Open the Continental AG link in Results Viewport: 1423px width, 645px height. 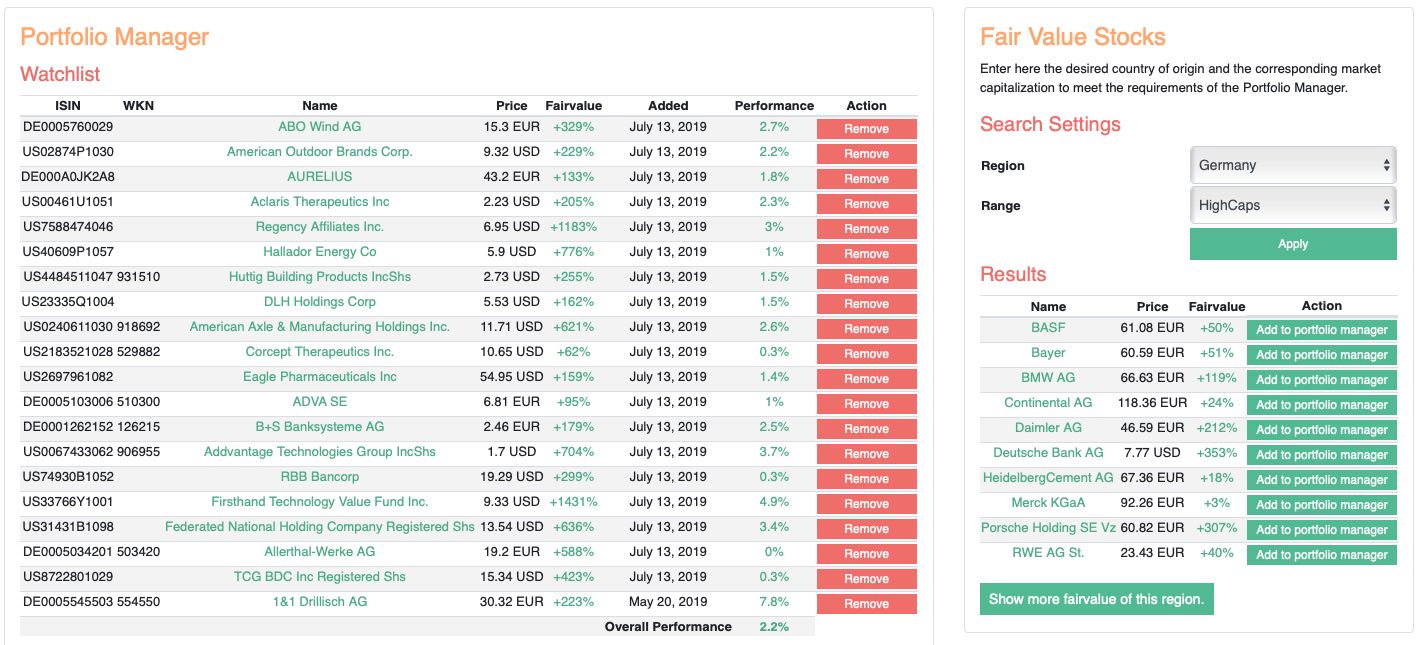1048,403
